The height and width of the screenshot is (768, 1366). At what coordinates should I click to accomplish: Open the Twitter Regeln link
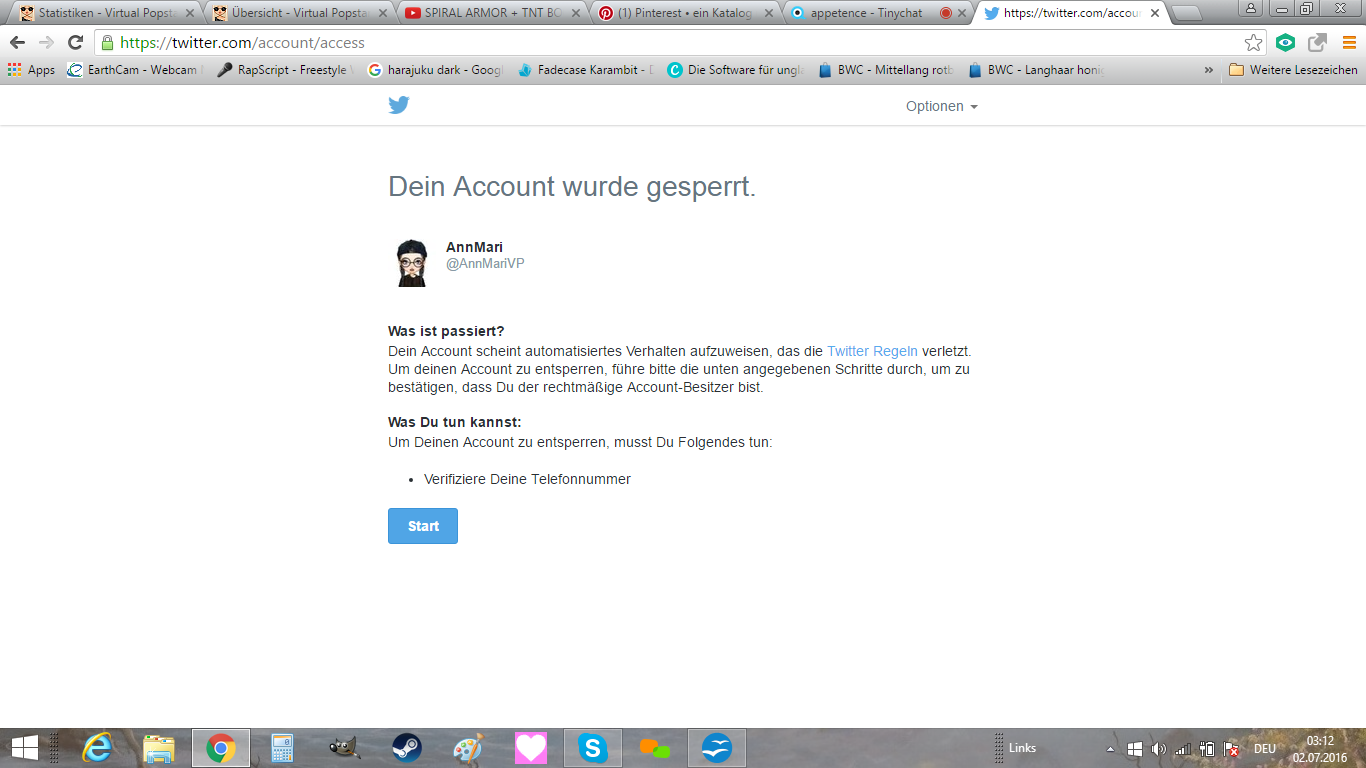point(872,351)
